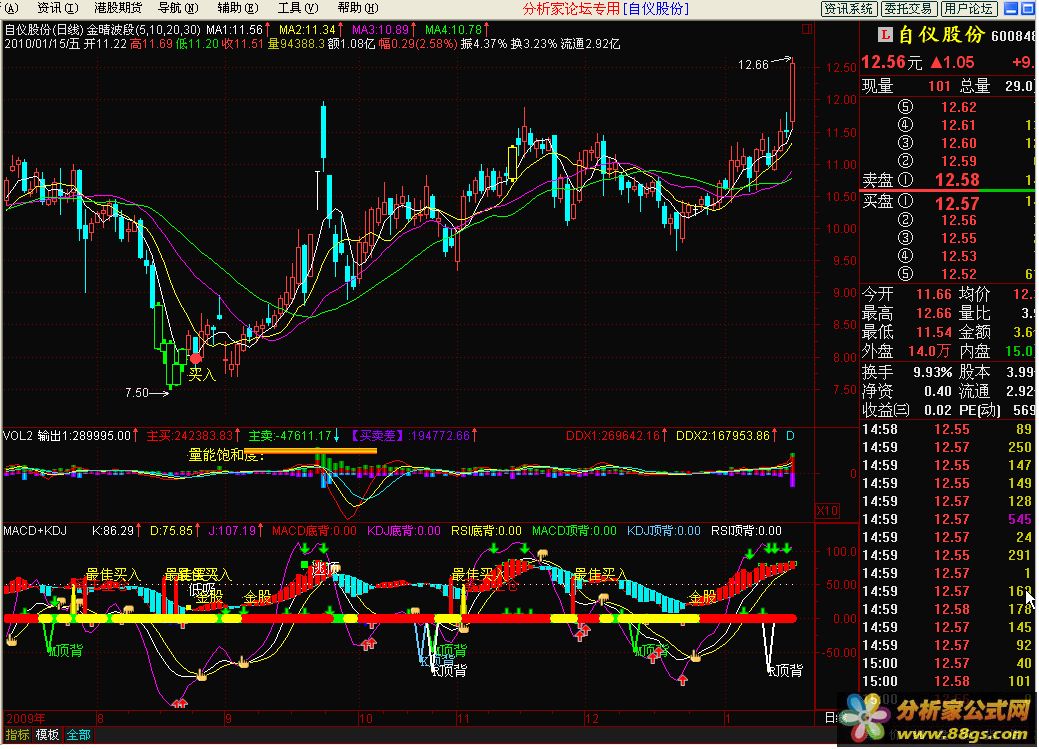Click the DDX1:269642.16 value
The image size is (1039, 749).
tap(613, 436)
